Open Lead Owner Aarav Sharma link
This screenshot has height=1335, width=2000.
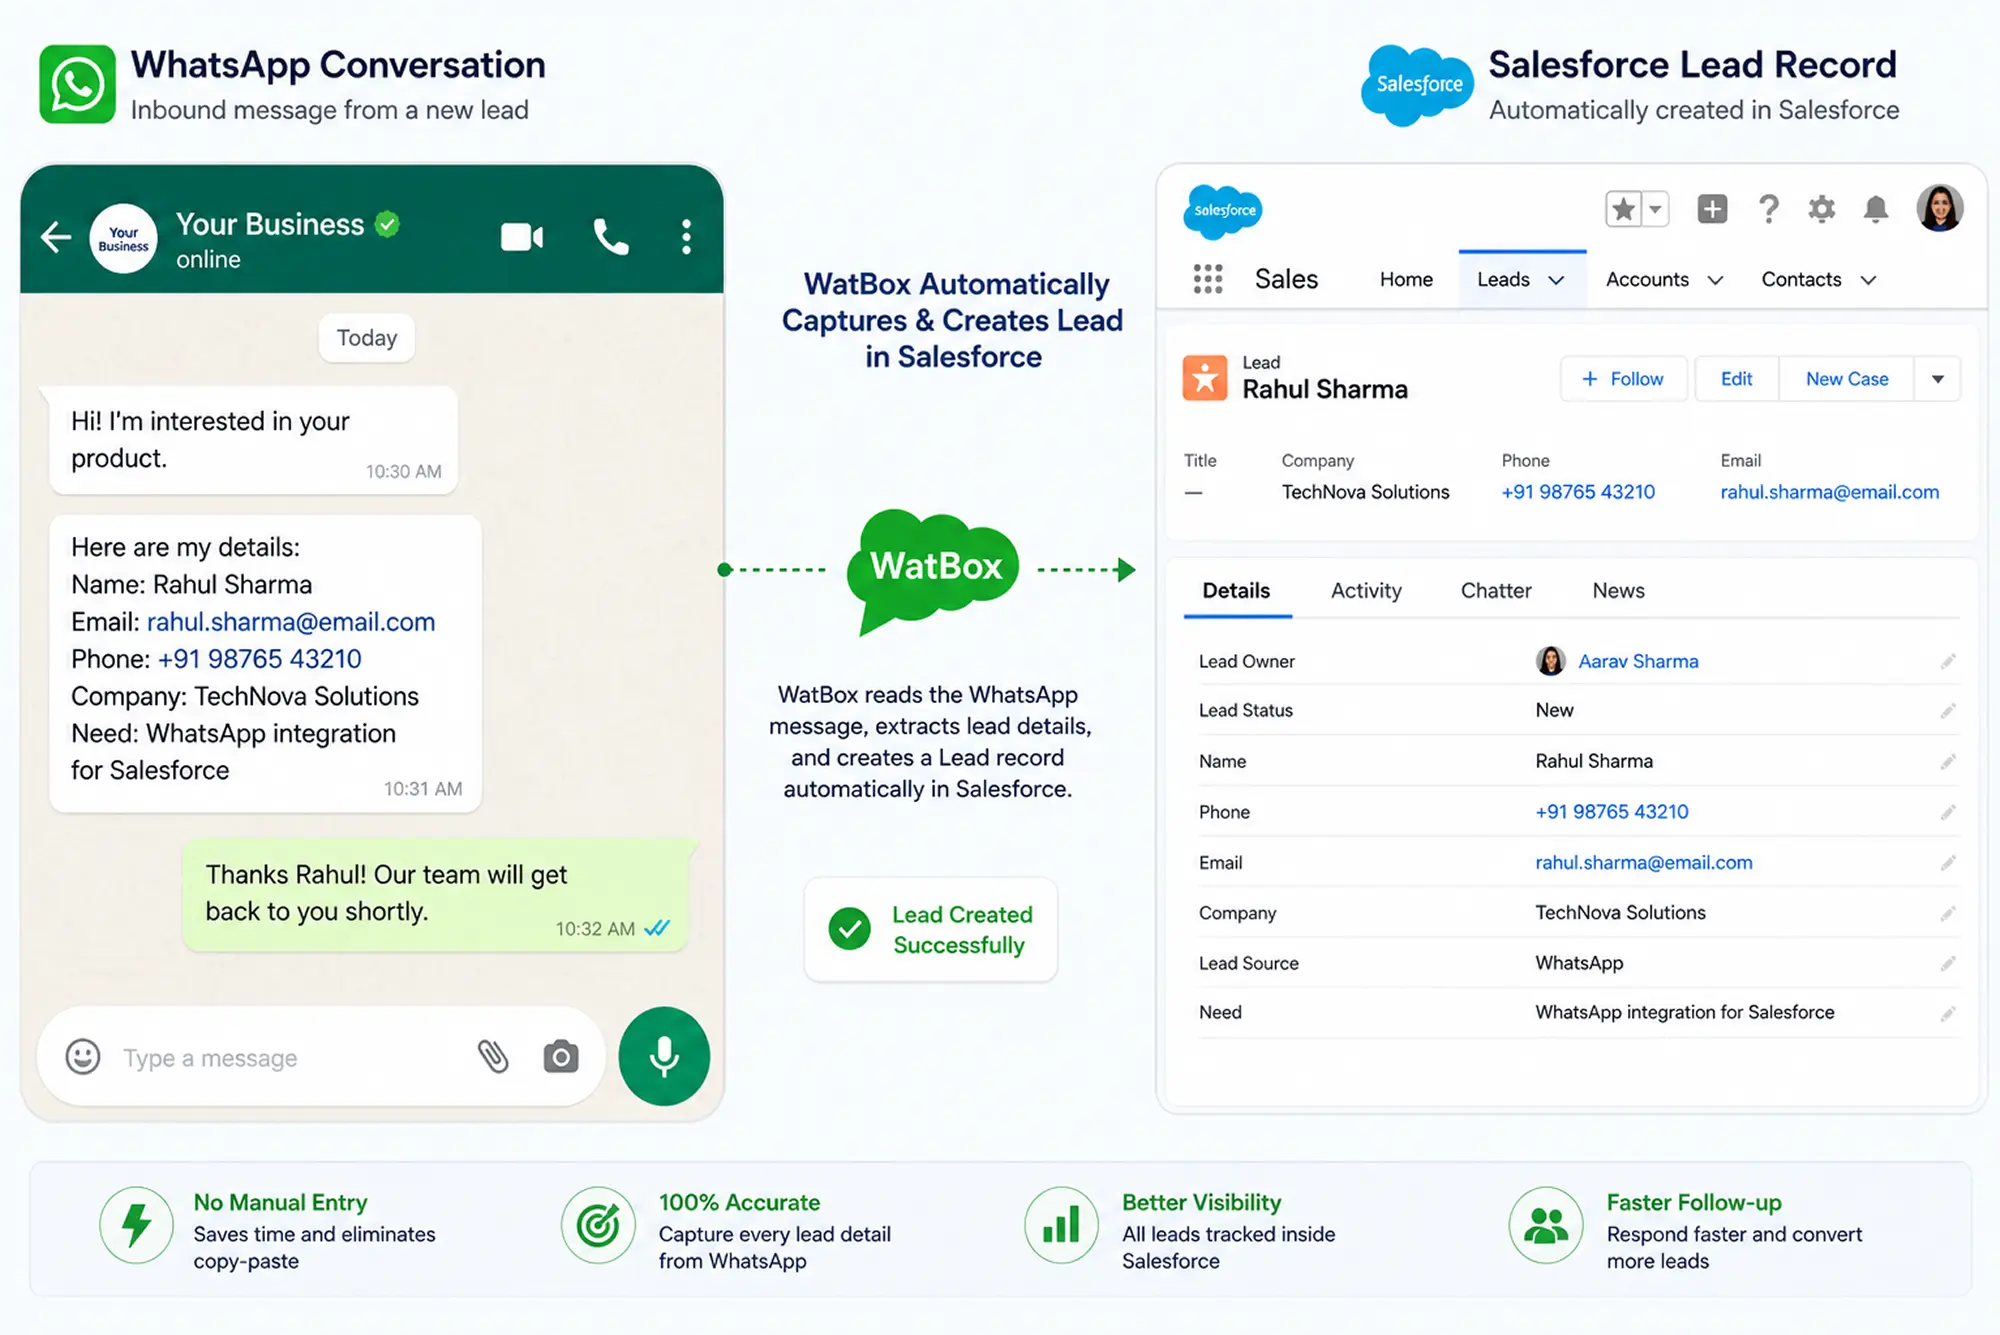tap(1638, 661)
